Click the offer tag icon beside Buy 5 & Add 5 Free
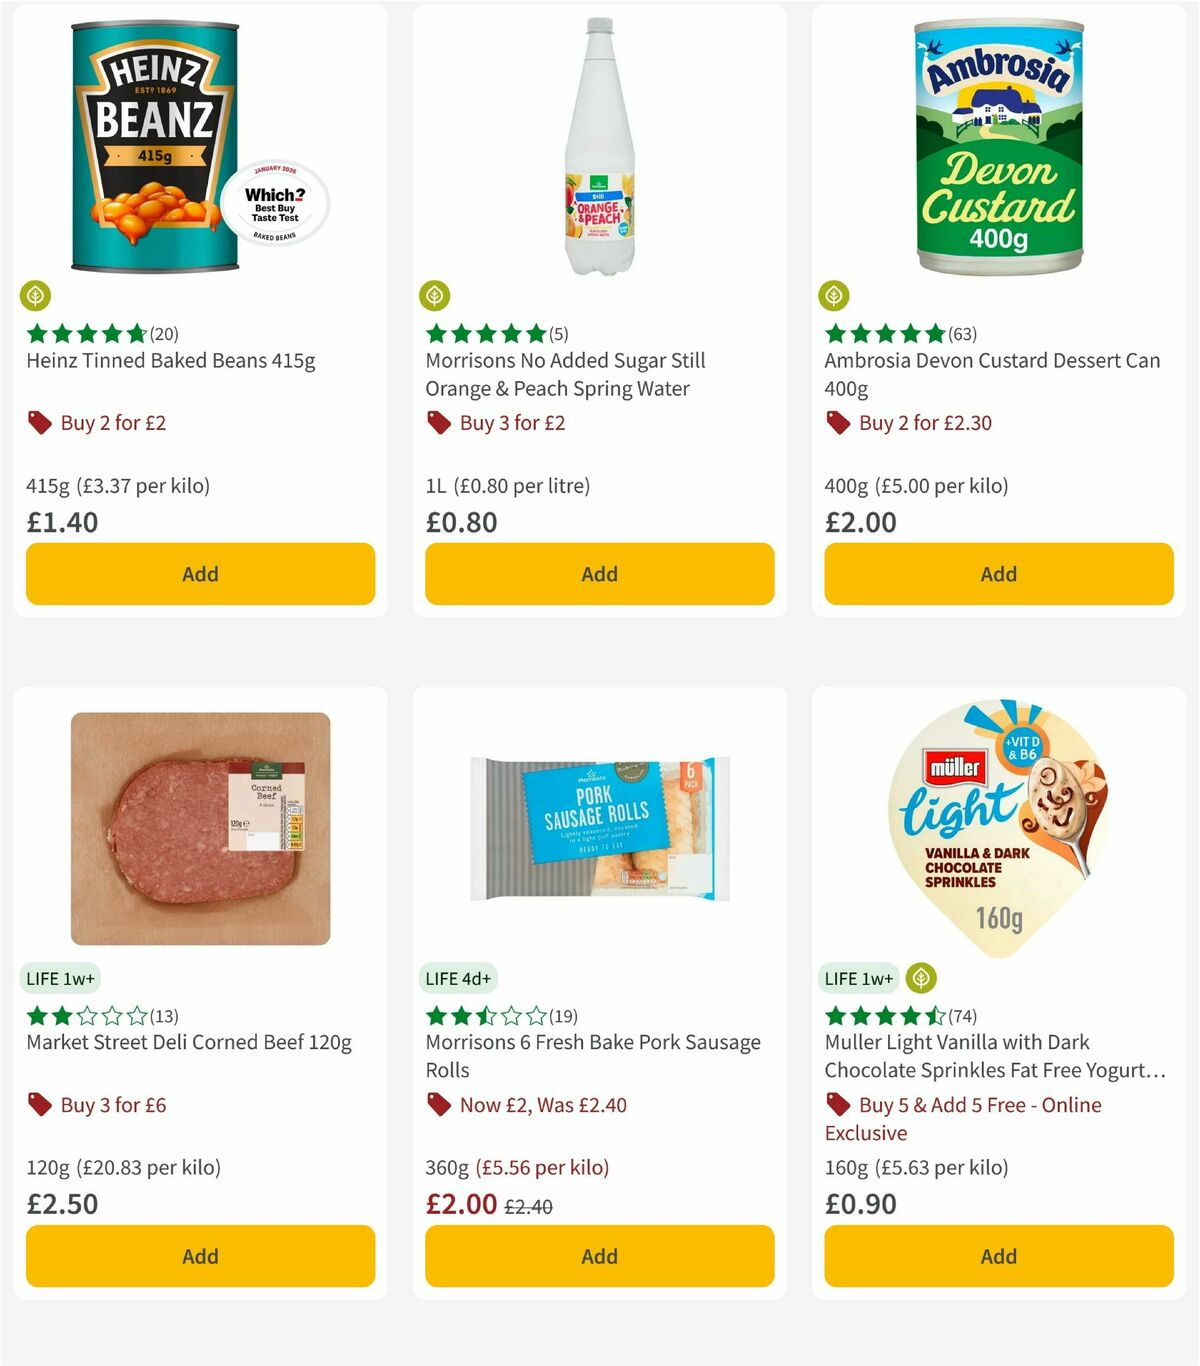The width and height of the screenshot is (1200, 1366). [837, 1104]
